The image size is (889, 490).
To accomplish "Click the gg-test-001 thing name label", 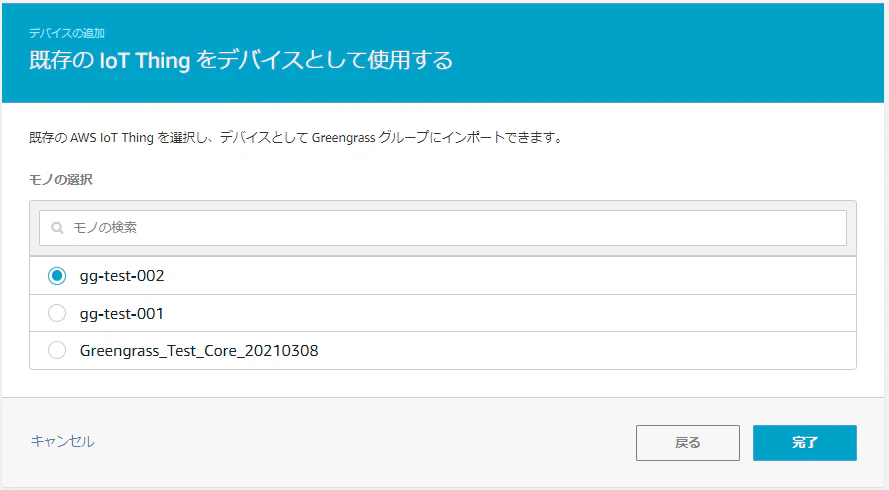I will pos(121,314).
